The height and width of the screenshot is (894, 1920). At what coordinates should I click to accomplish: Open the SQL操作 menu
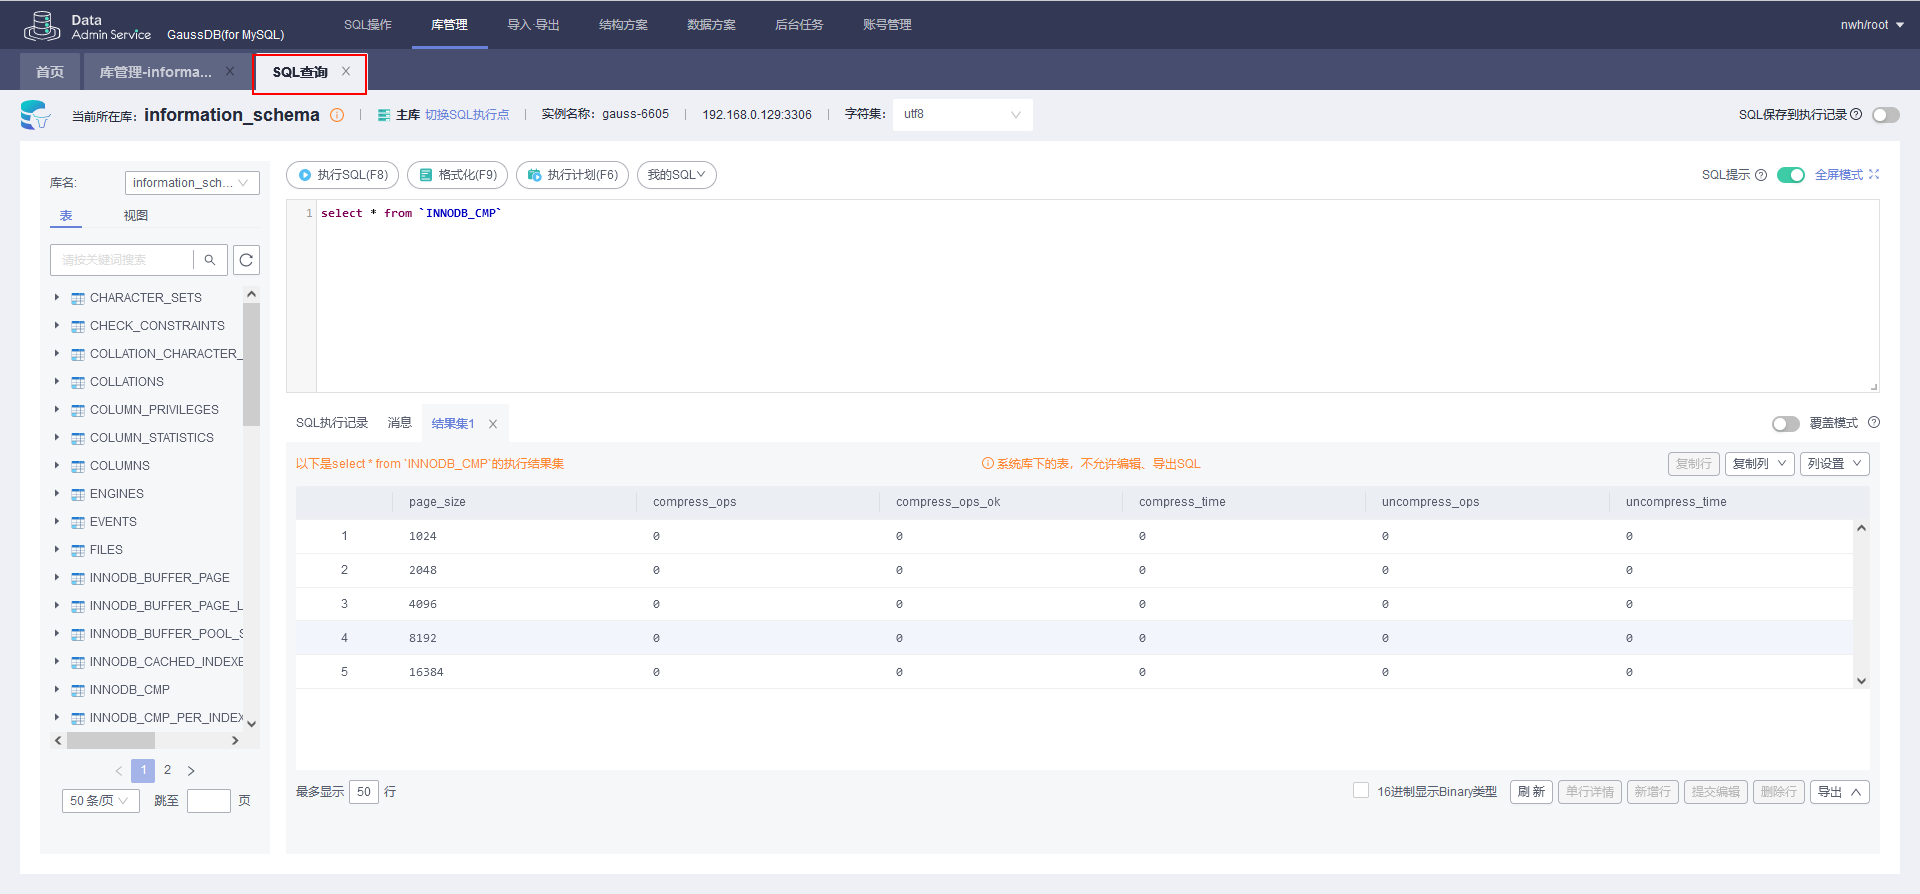tap(368, 25)
